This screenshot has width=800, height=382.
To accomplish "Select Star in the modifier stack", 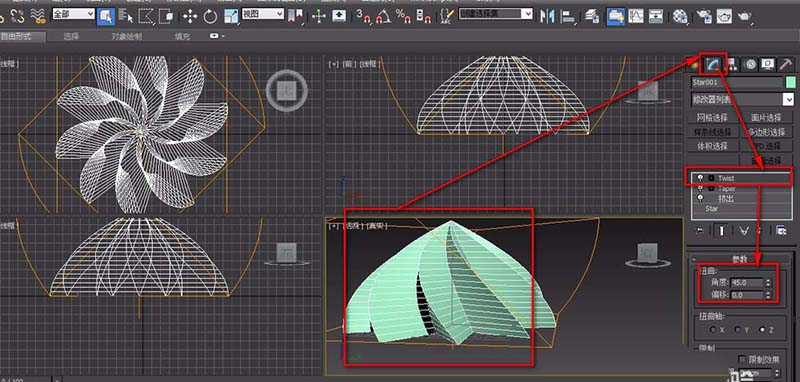I will click(711, 209).
